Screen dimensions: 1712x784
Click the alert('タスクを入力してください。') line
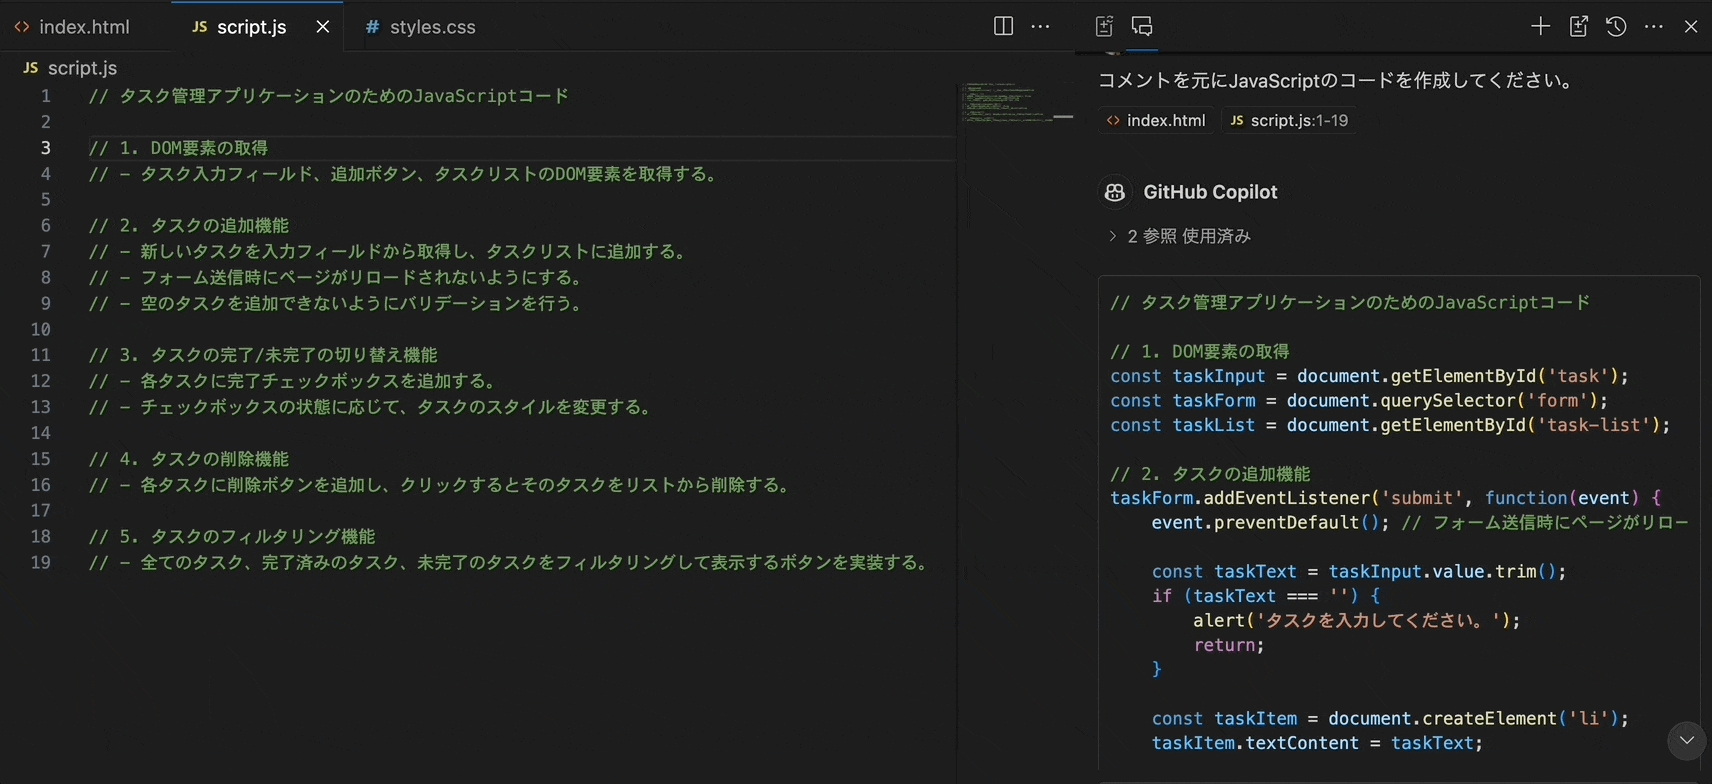1356,620
